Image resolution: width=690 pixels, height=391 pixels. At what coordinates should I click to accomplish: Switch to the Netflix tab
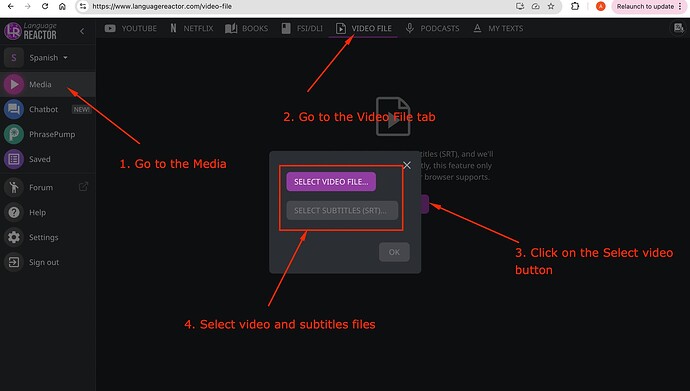coord(191,29)
